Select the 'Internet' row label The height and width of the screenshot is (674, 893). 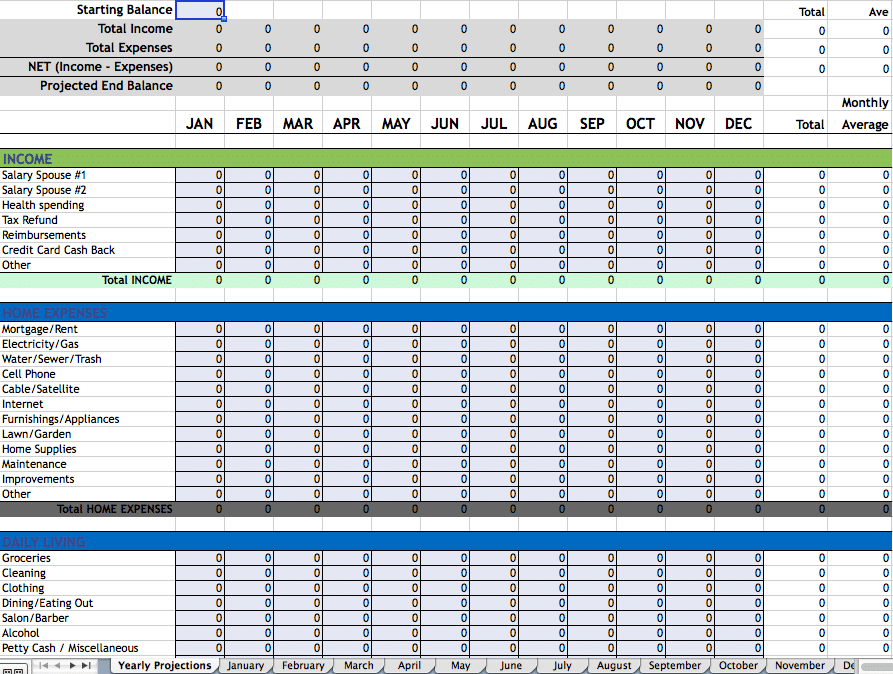88,404
